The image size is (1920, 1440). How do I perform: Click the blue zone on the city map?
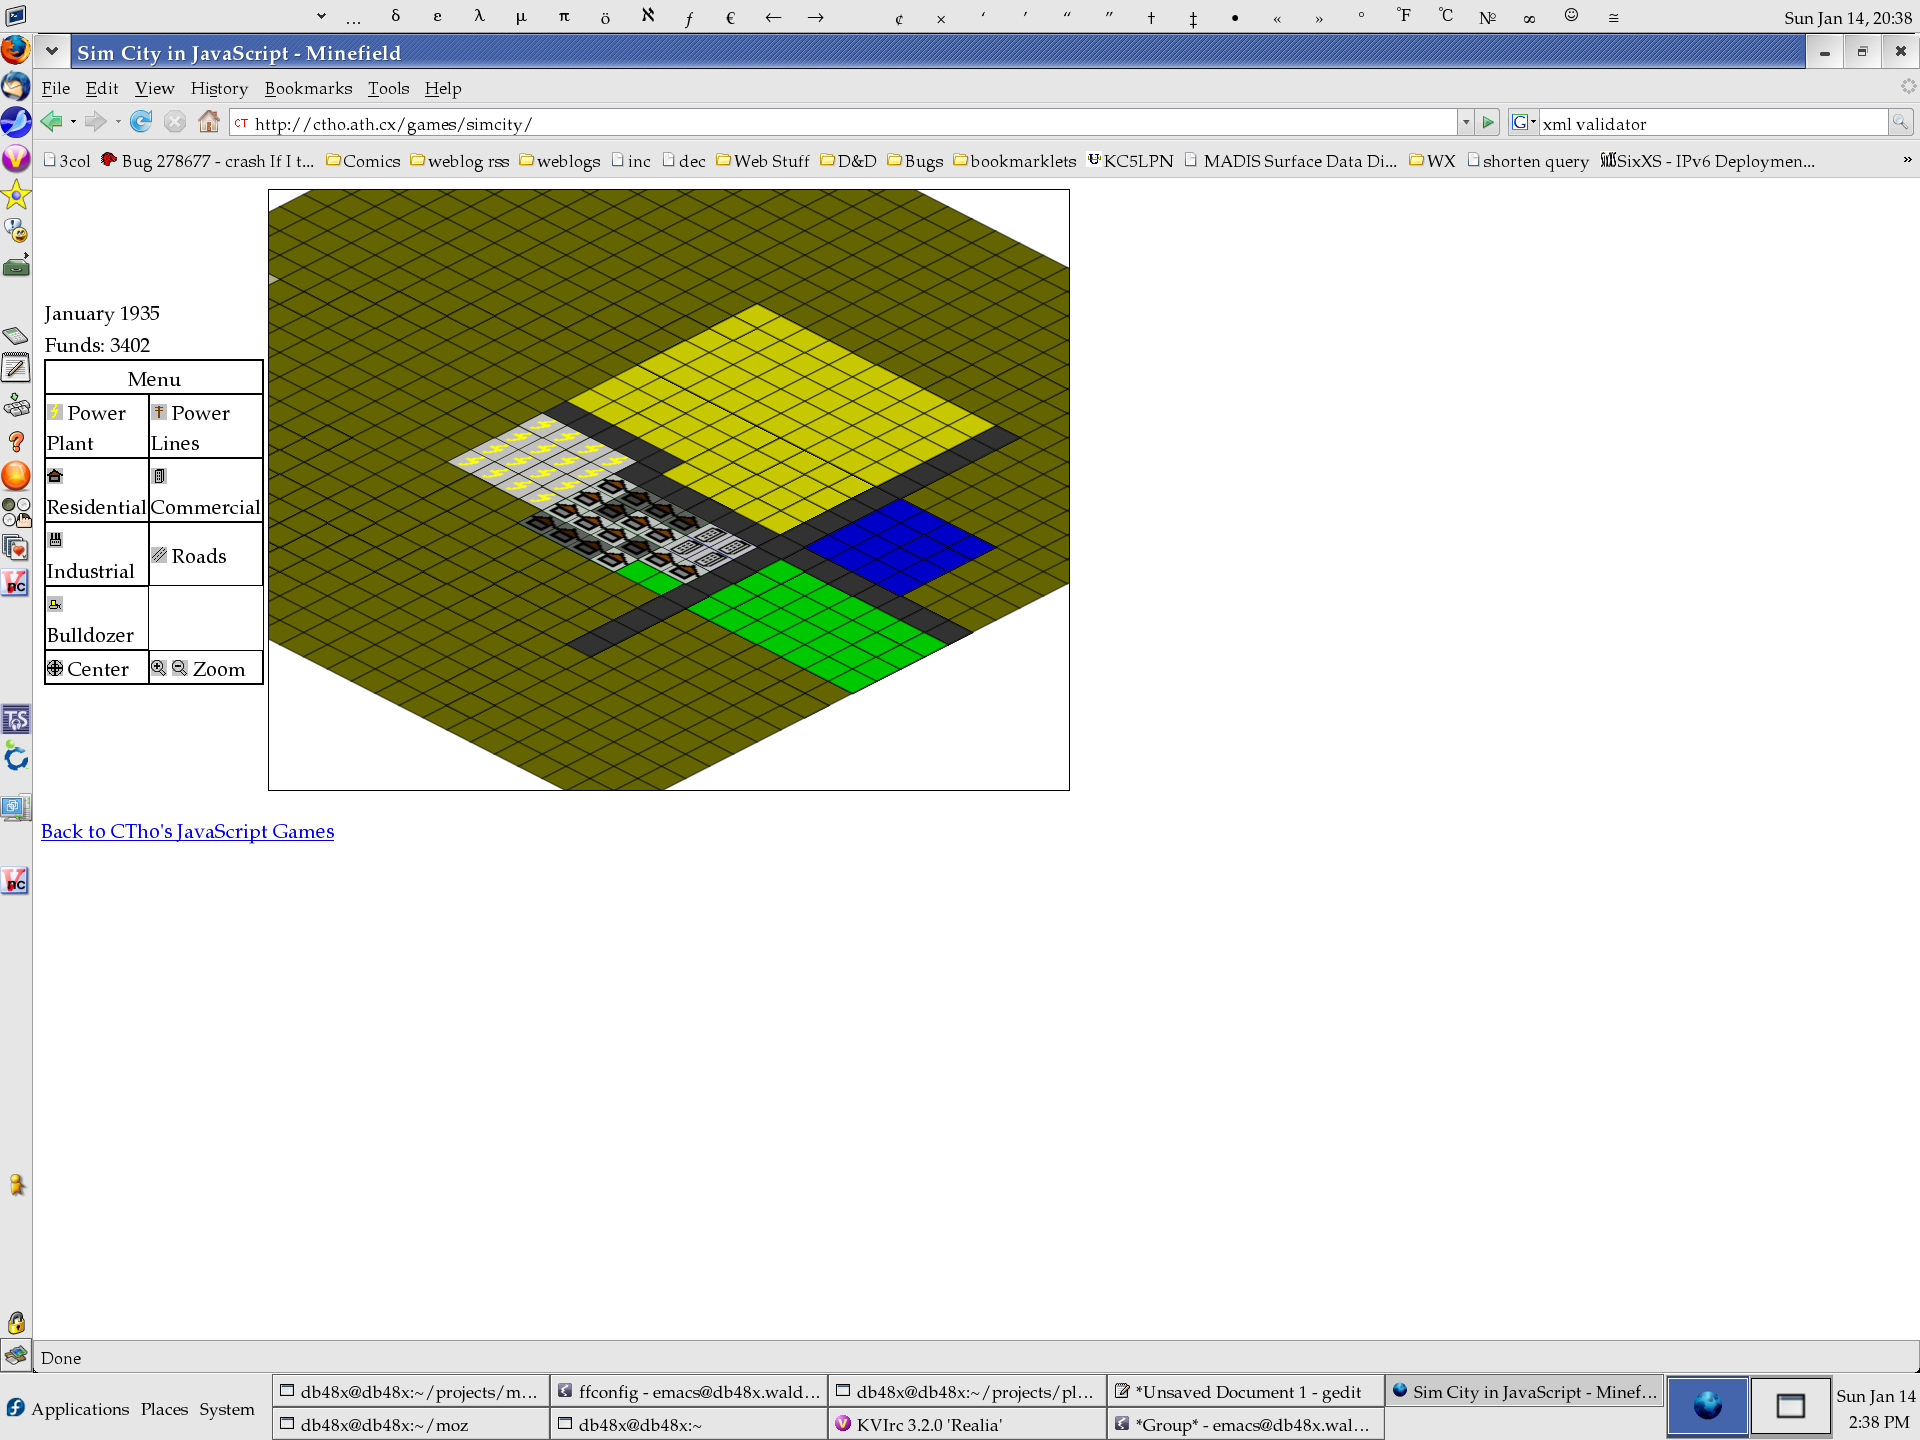click(x=901, y=546)
